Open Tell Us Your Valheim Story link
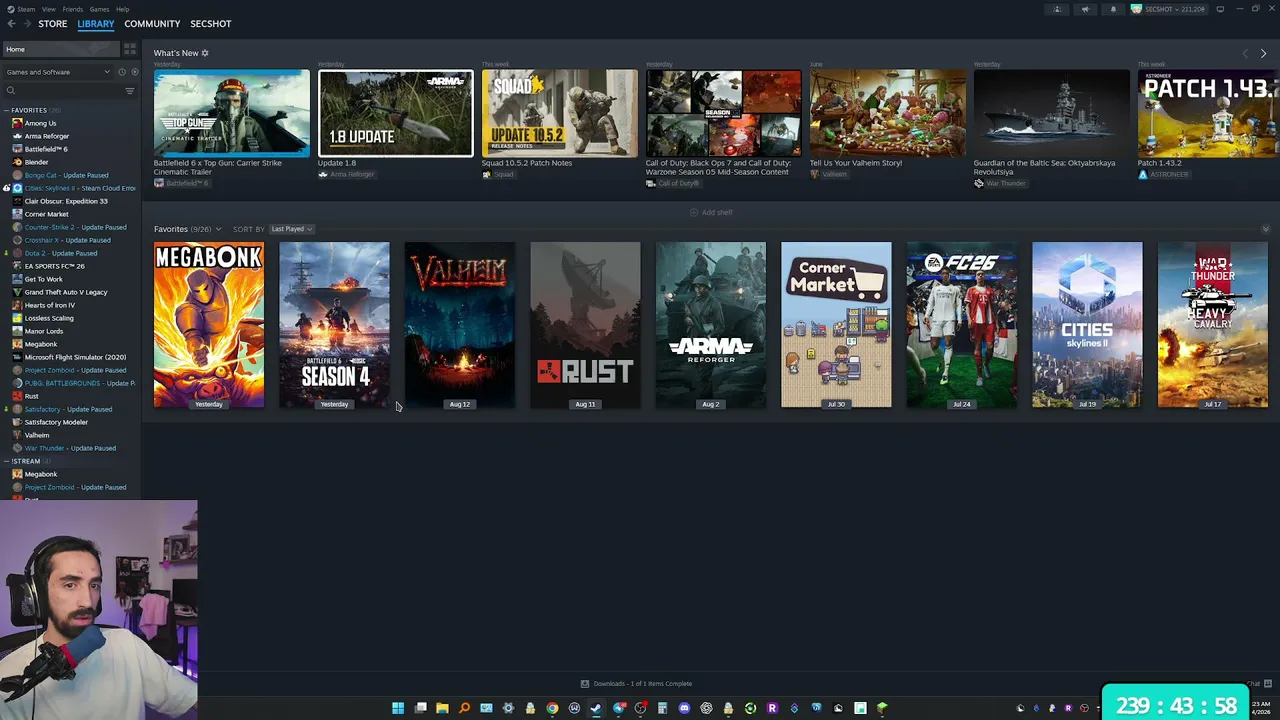The height and width of the screenshot is (720, 1280). [x=856, y=163]
